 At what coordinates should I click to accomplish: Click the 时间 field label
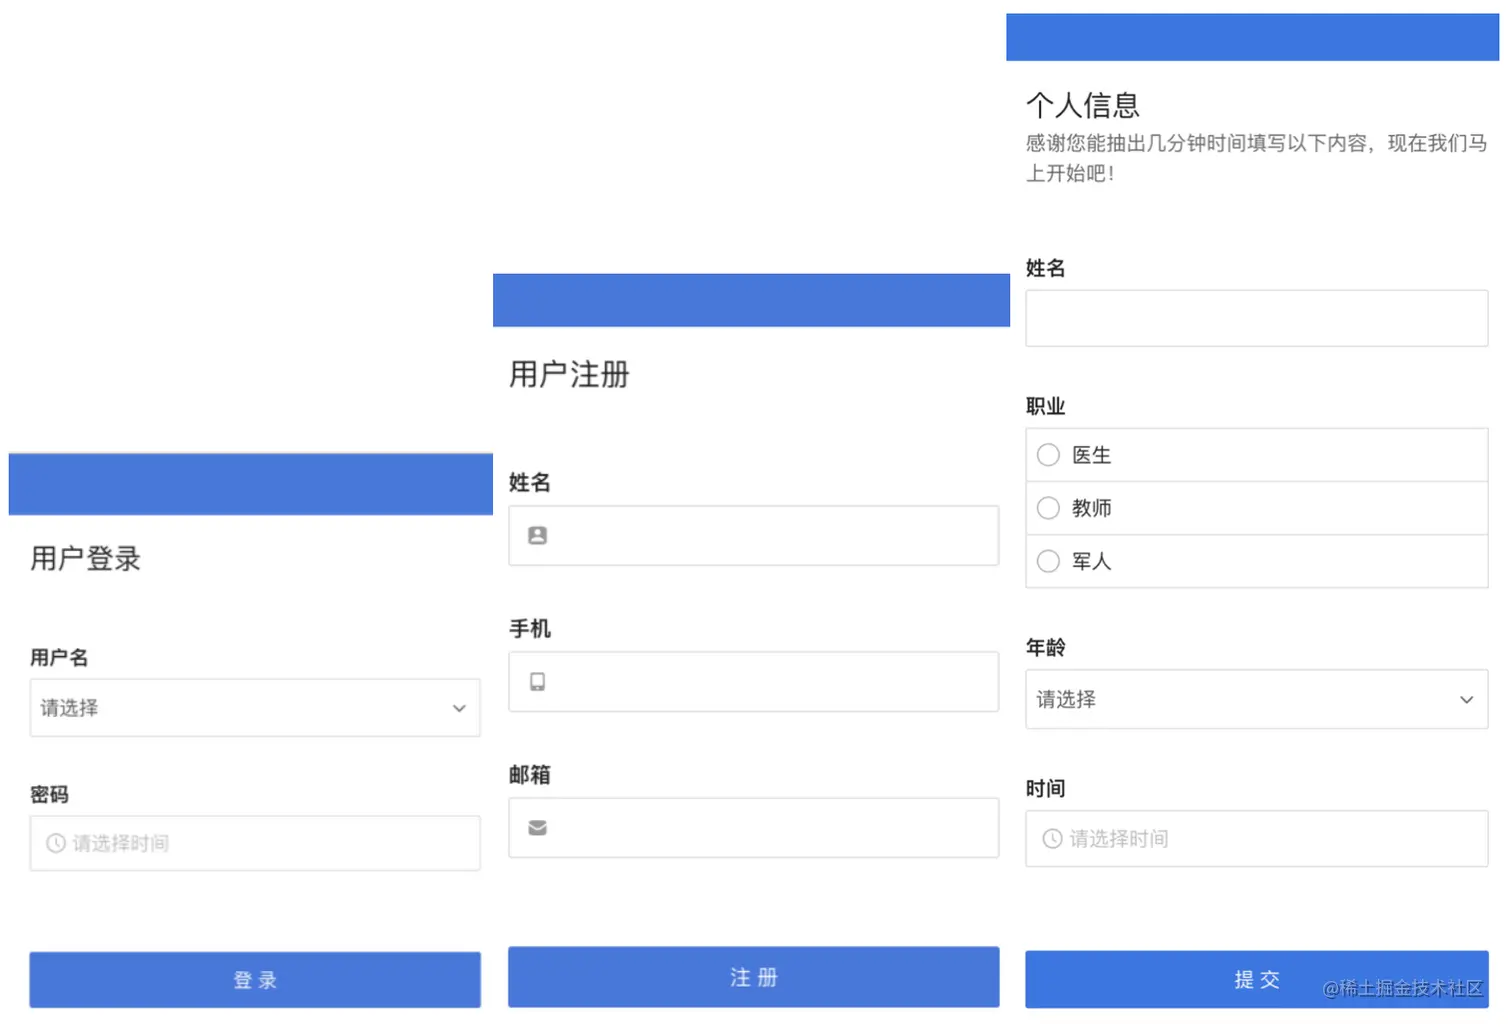click(x=1046, y=788)
